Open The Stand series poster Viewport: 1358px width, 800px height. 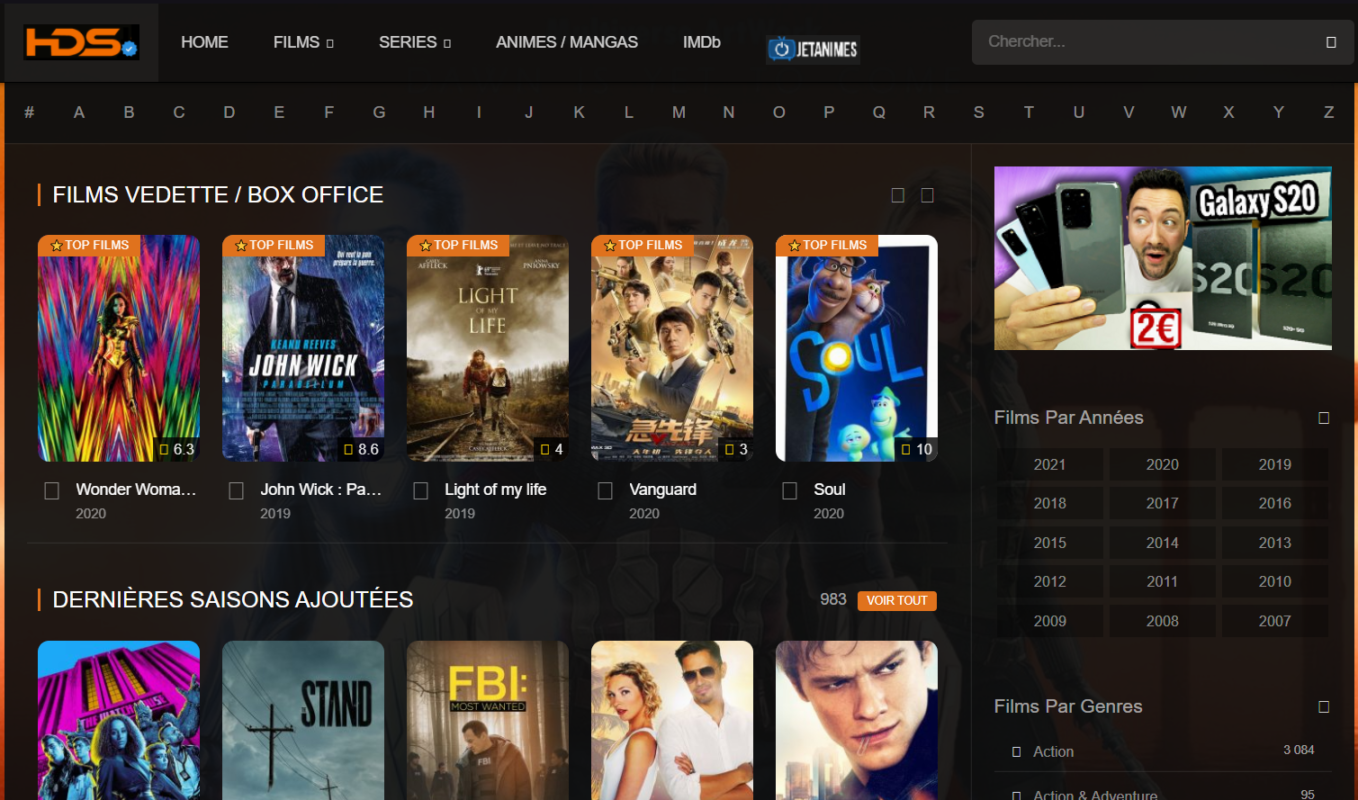tap(303, 720)
